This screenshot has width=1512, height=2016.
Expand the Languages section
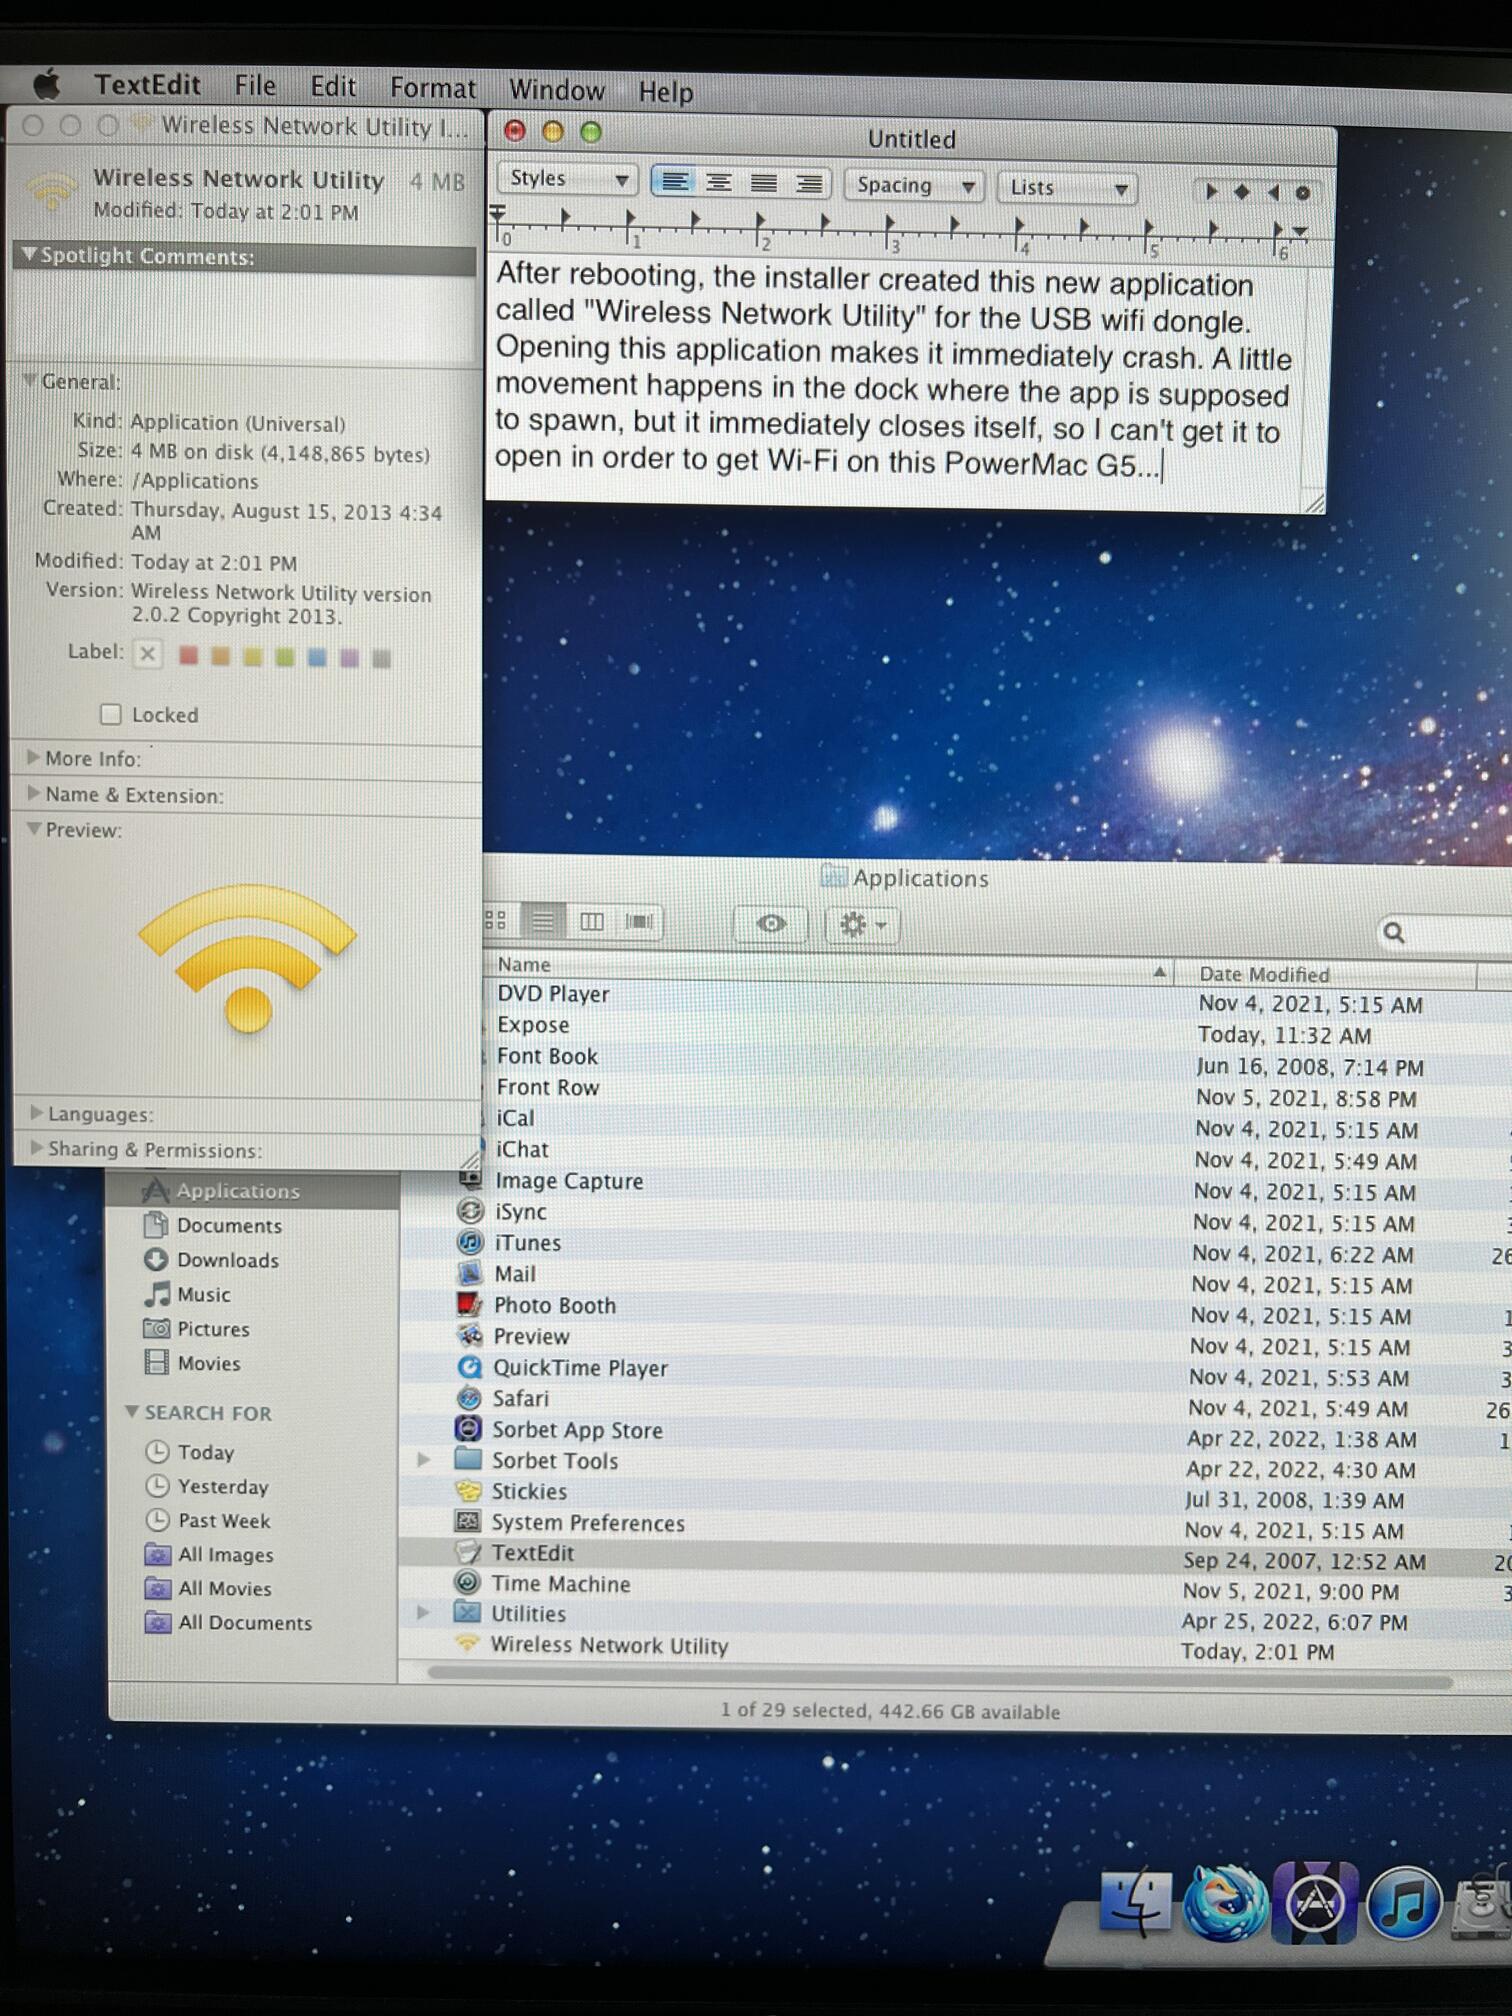36,1112
